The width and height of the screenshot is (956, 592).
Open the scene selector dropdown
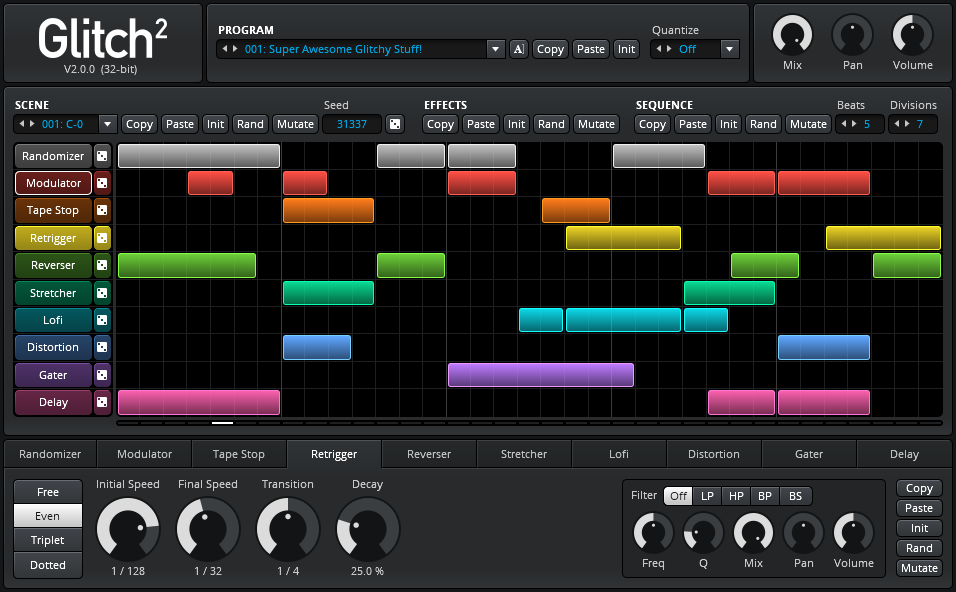(x=107, y=124)
